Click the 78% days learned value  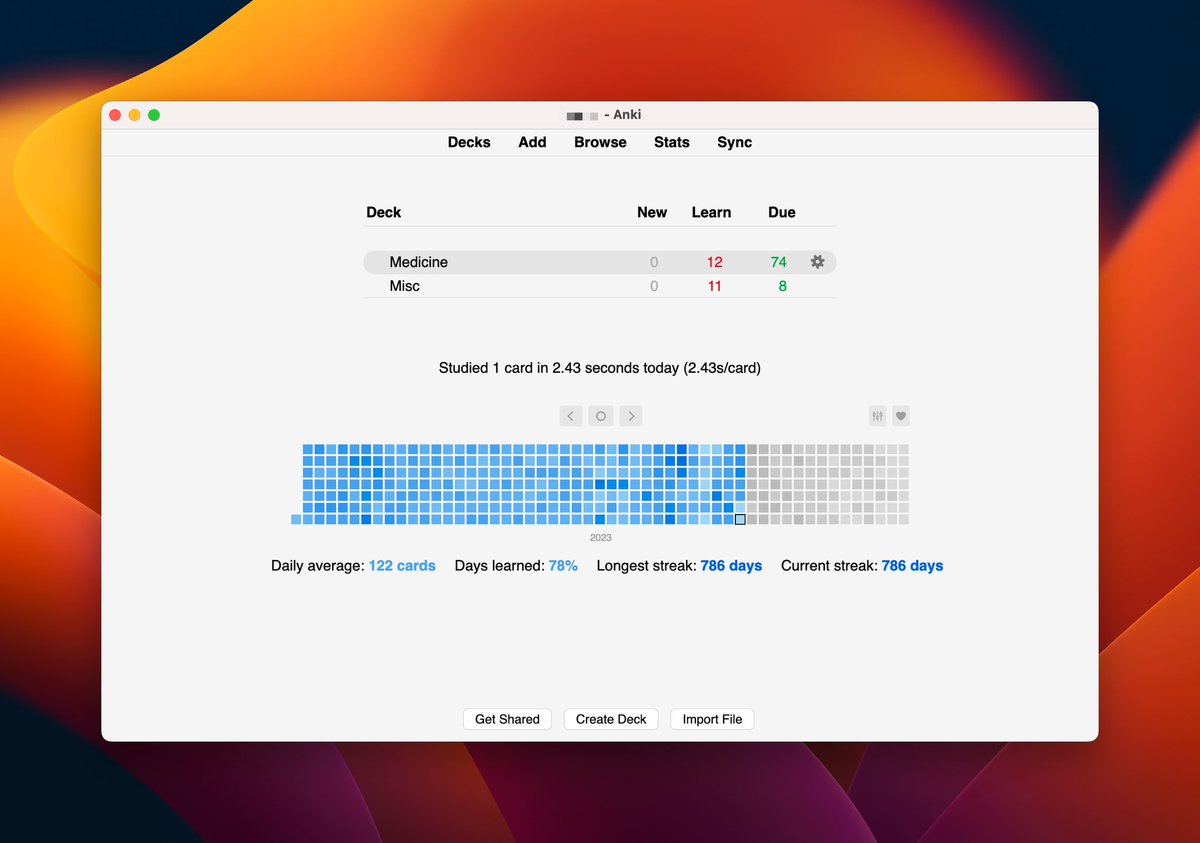(x=563, y=566)
